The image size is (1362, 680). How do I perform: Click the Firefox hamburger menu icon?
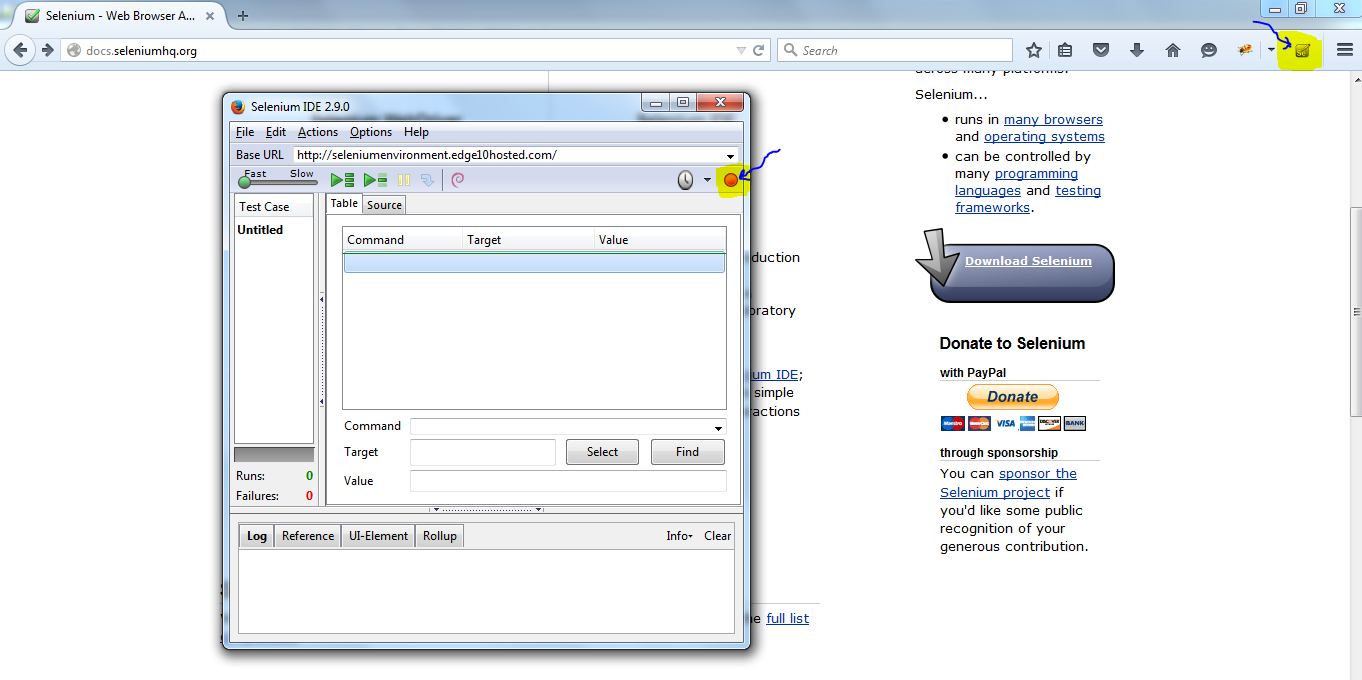tap(1345, 50)
